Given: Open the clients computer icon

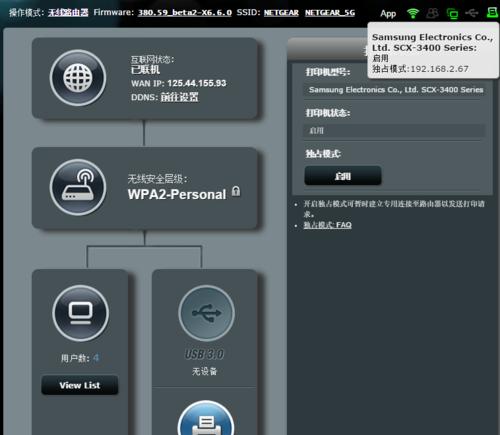Looking at the screenshot, I should pyautogui.click(x=81, y=313).
